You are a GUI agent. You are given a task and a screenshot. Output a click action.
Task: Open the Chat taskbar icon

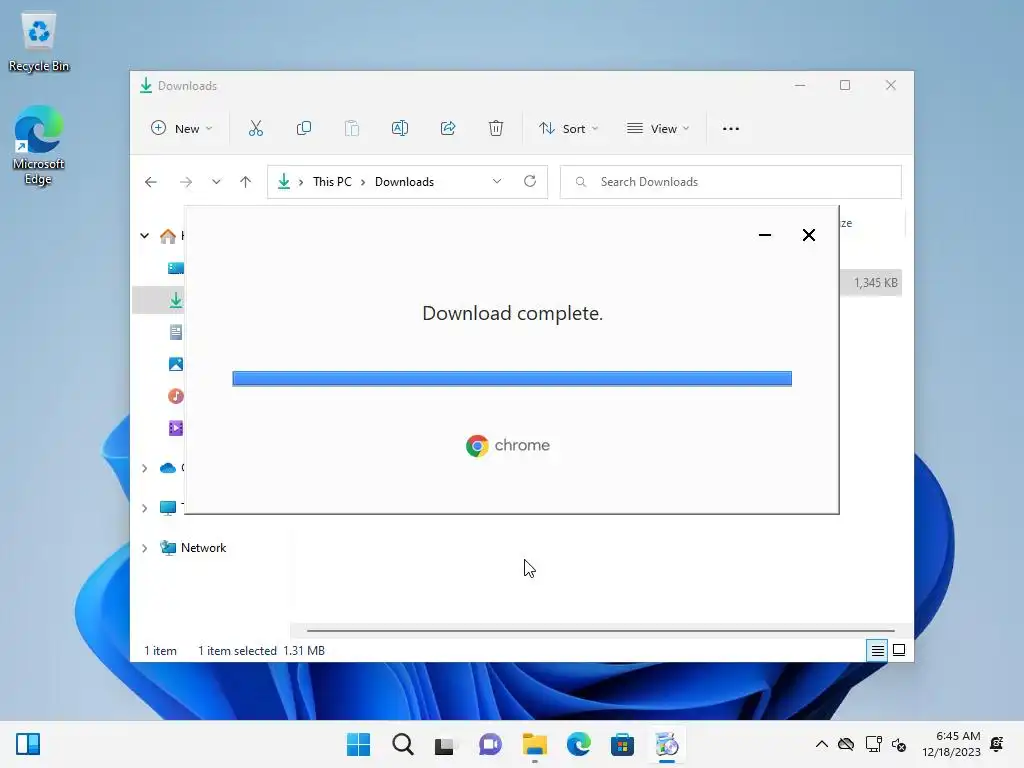coord(490,744)
